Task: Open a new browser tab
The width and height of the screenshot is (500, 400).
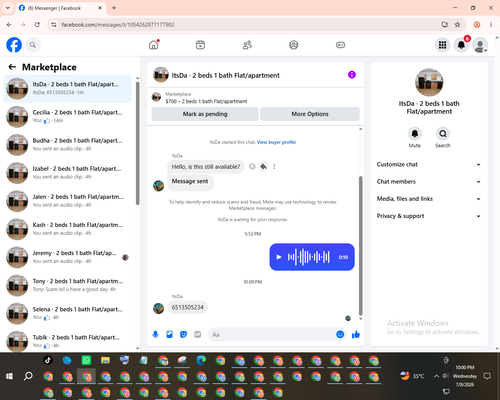Action: point(114,8)
